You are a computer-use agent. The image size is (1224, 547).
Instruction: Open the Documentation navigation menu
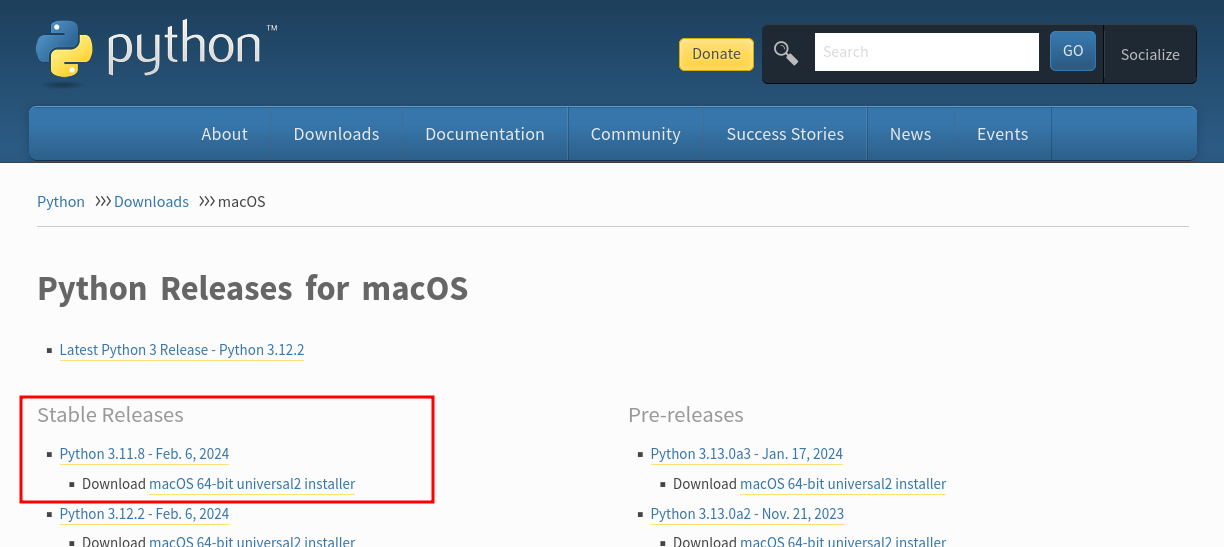pos(484,134)
